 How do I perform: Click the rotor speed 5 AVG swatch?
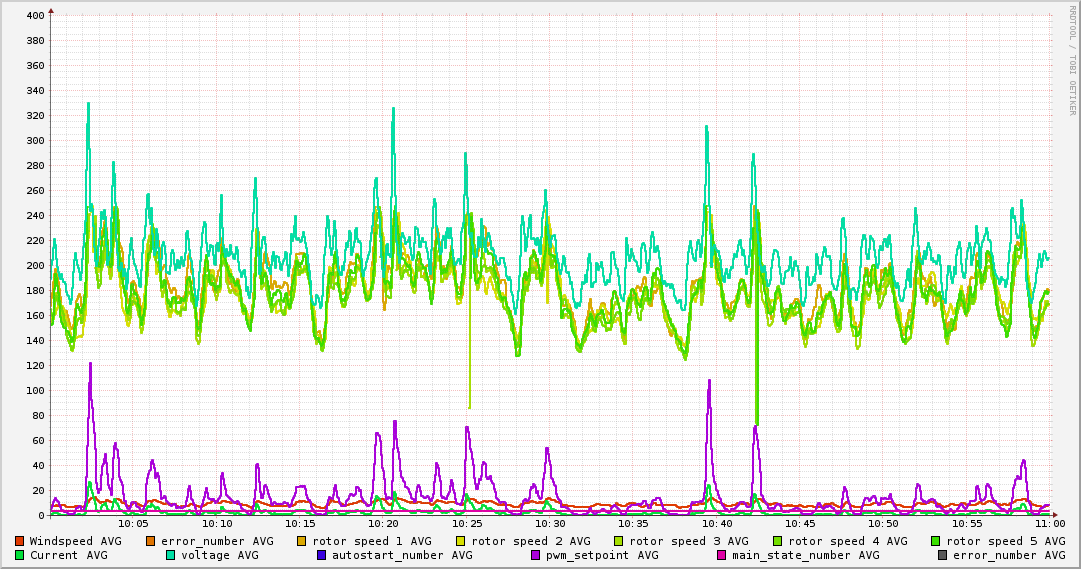pyautogui.click(x=936, y=541)
